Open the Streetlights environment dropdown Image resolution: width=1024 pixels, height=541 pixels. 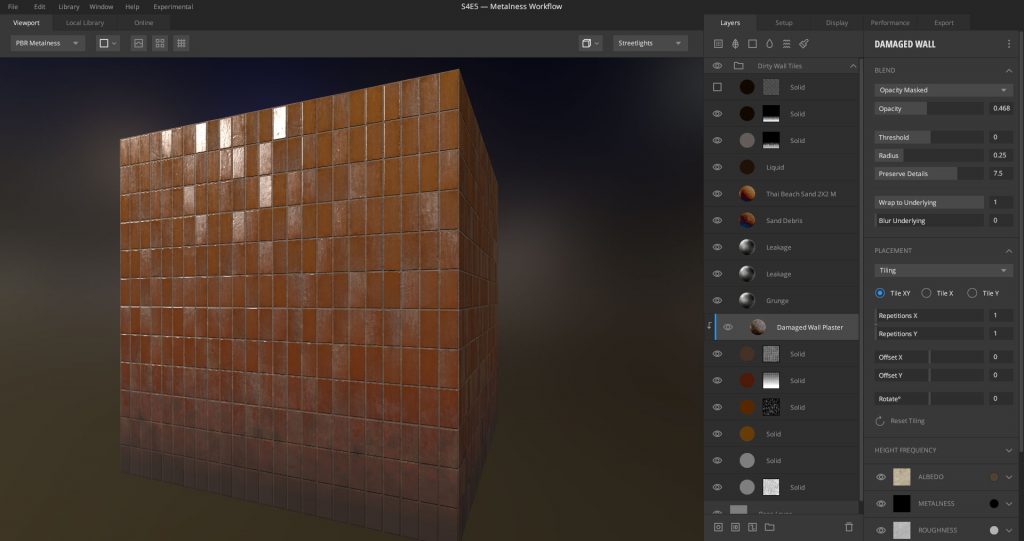pos(650,44)
